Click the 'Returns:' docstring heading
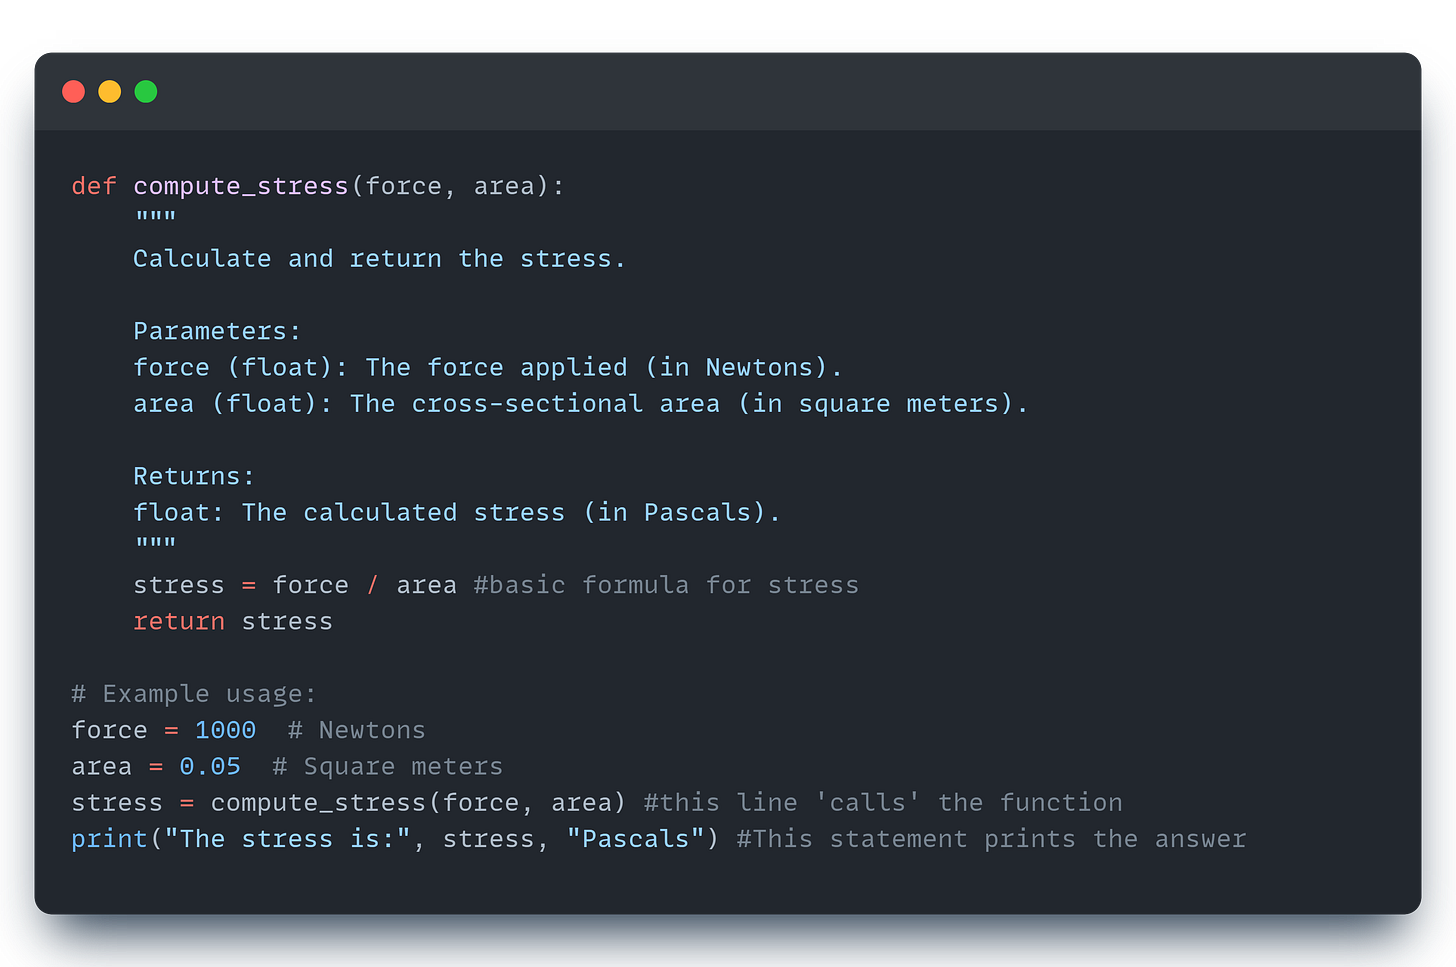This screenshot has width=1456, height=967. [x=194, y=476]
